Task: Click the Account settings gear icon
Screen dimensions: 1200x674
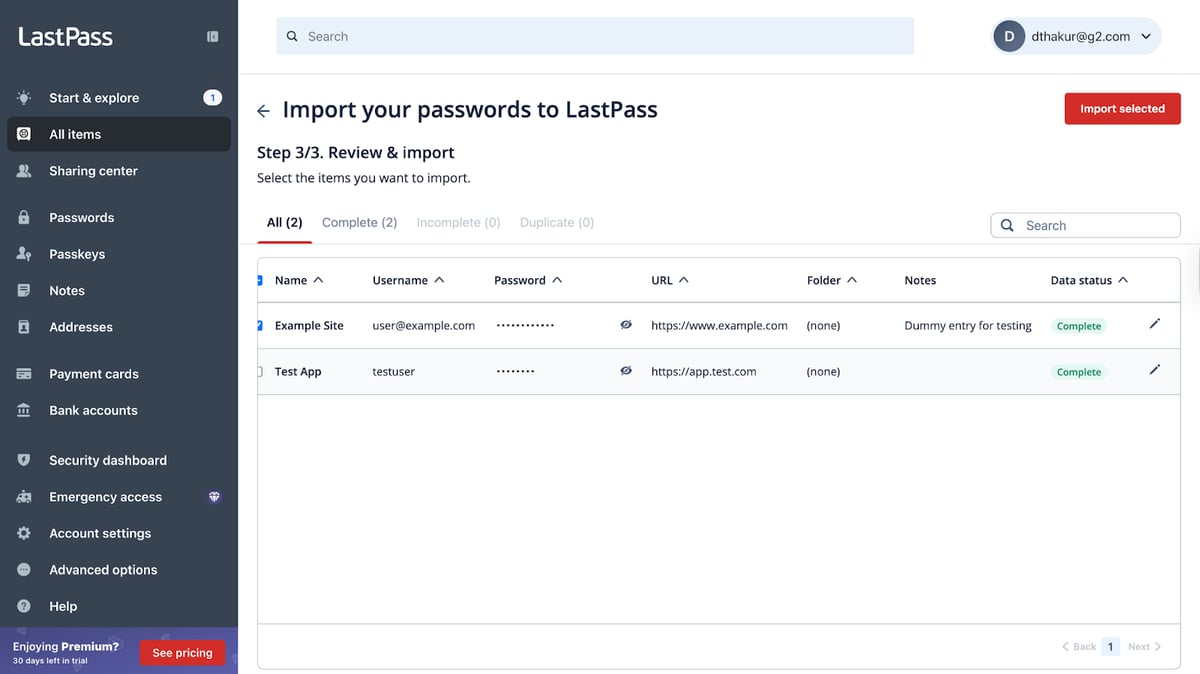Action: point(24,533)
